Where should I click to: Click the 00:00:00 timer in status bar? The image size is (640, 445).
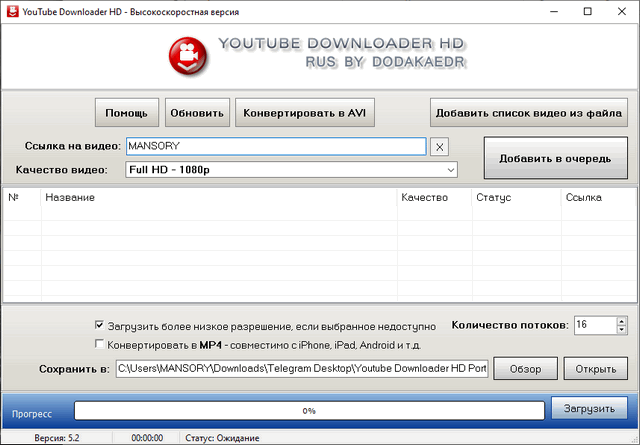coord(147,438)
